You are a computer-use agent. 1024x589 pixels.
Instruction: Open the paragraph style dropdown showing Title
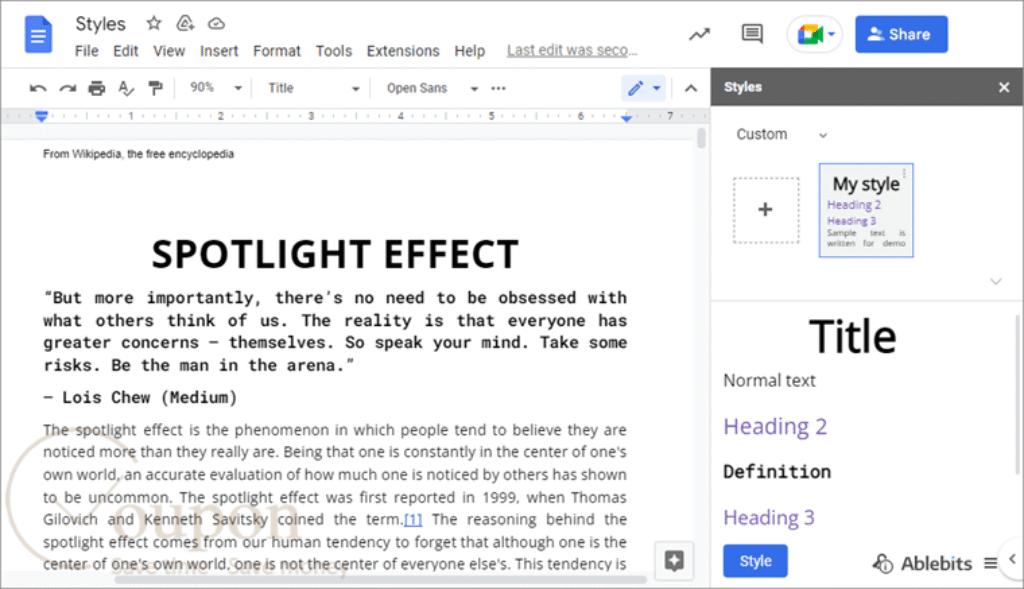(x=313, y=88)
